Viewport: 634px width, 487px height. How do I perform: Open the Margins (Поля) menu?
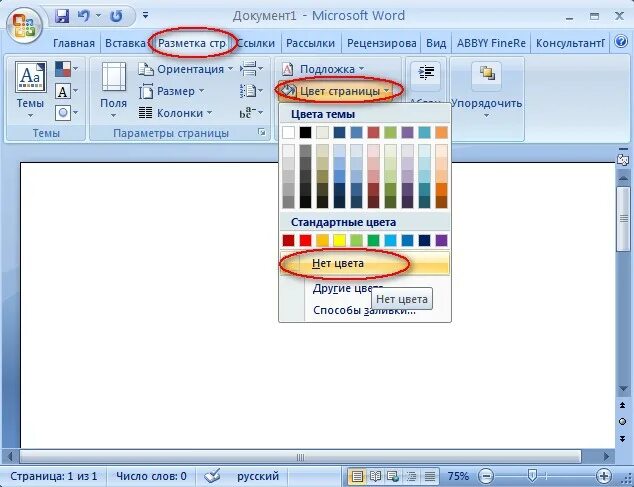click(113, 91)
